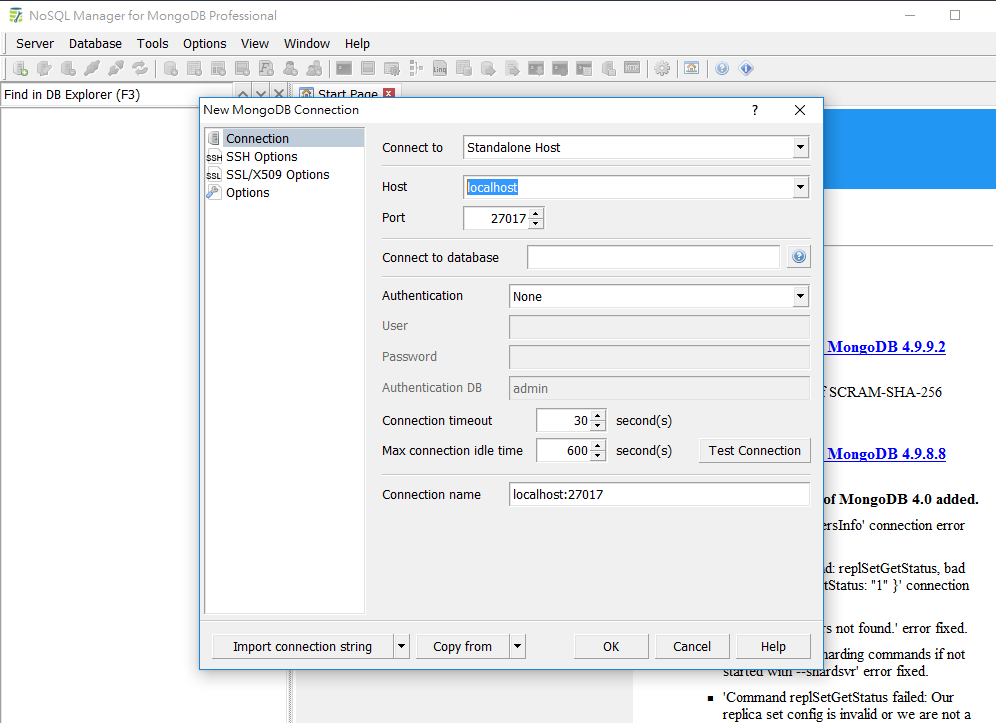996x723 pixels.
Task: Clear DB Explorer search with X icon
Action: [x=278, y=94]
